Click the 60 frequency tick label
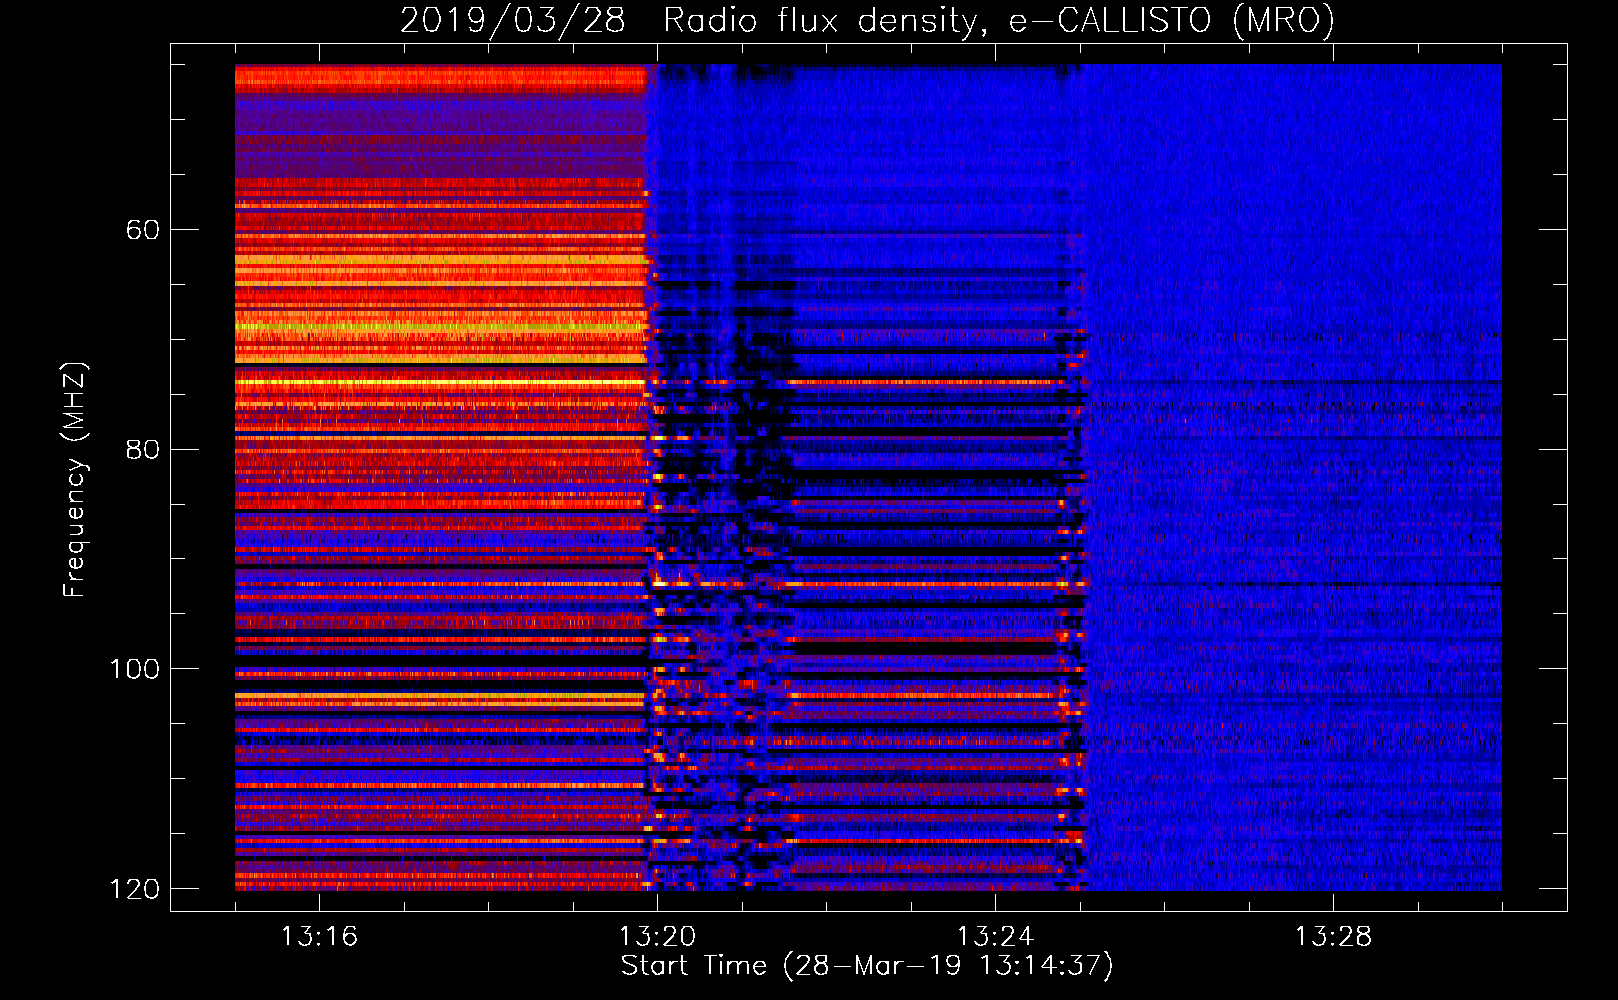 point(142,230)
